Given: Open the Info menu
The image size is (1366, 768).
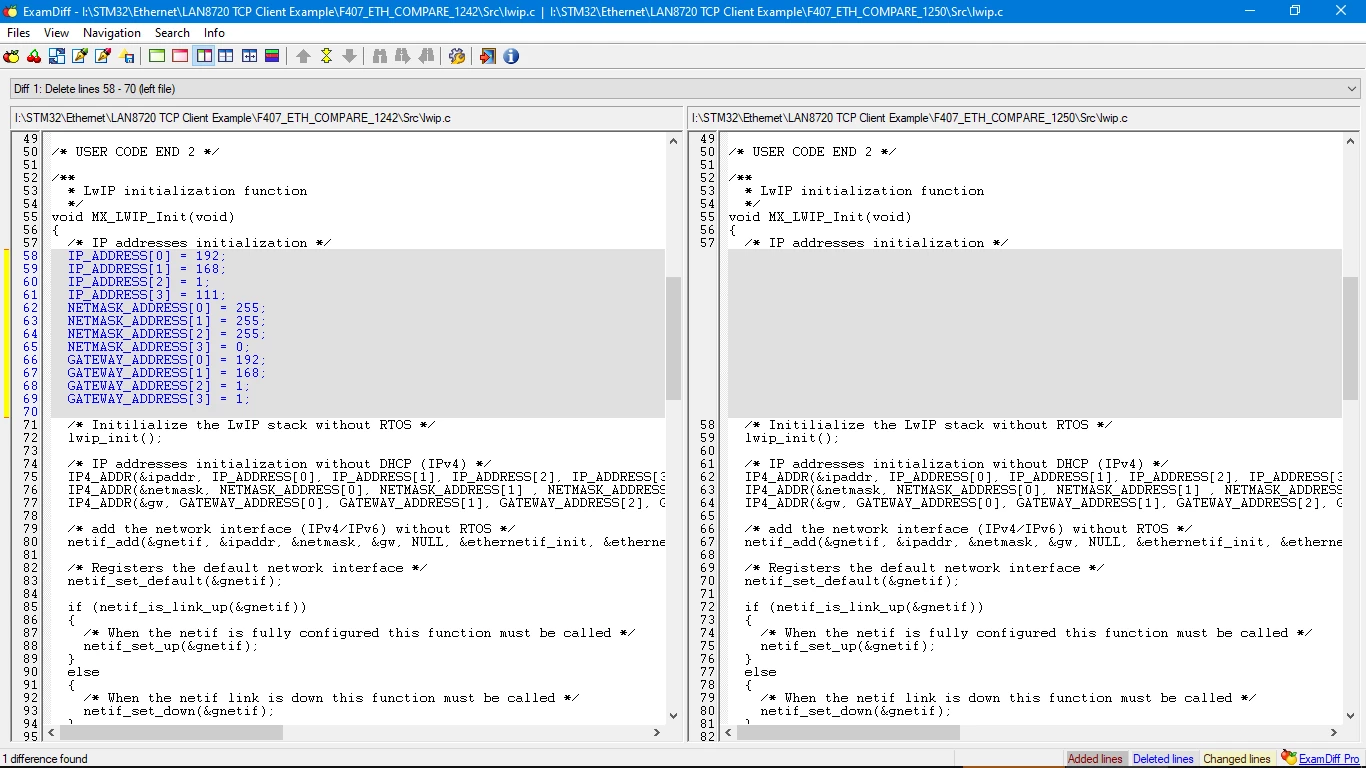Looking at the screenshot, I should pyautogui.click(x=214, y=33).
